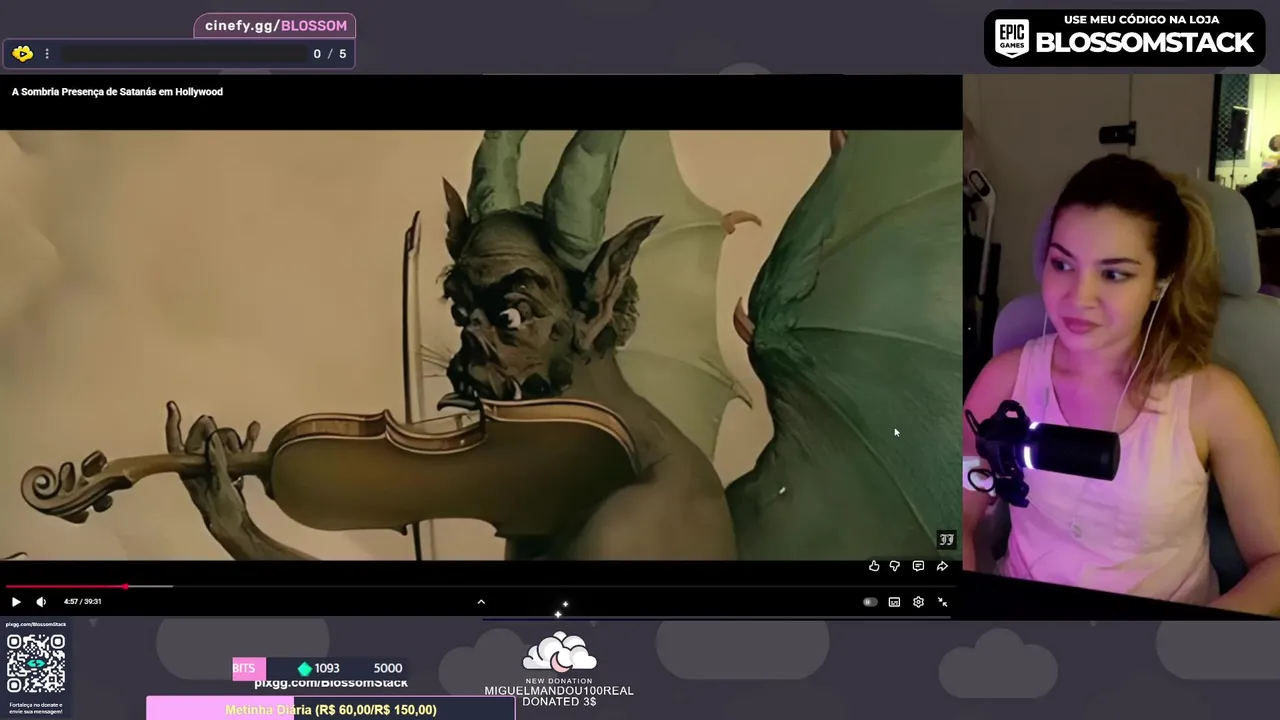Click the yellow Cinefy cloud logo
The width and height of the screenshot is (1280, 720).
(22, 54)
